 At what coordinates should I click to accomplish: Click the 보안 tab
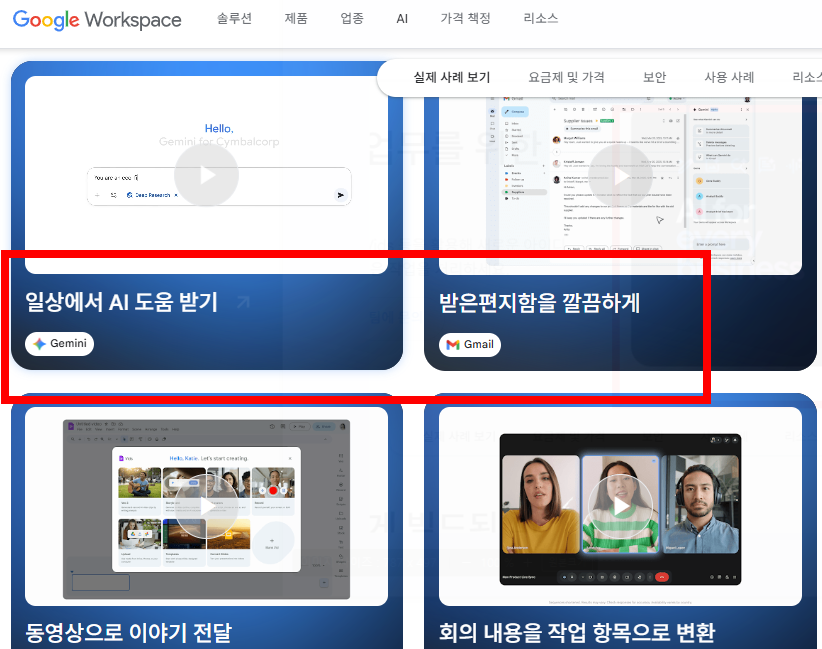[x=654, y=77]
